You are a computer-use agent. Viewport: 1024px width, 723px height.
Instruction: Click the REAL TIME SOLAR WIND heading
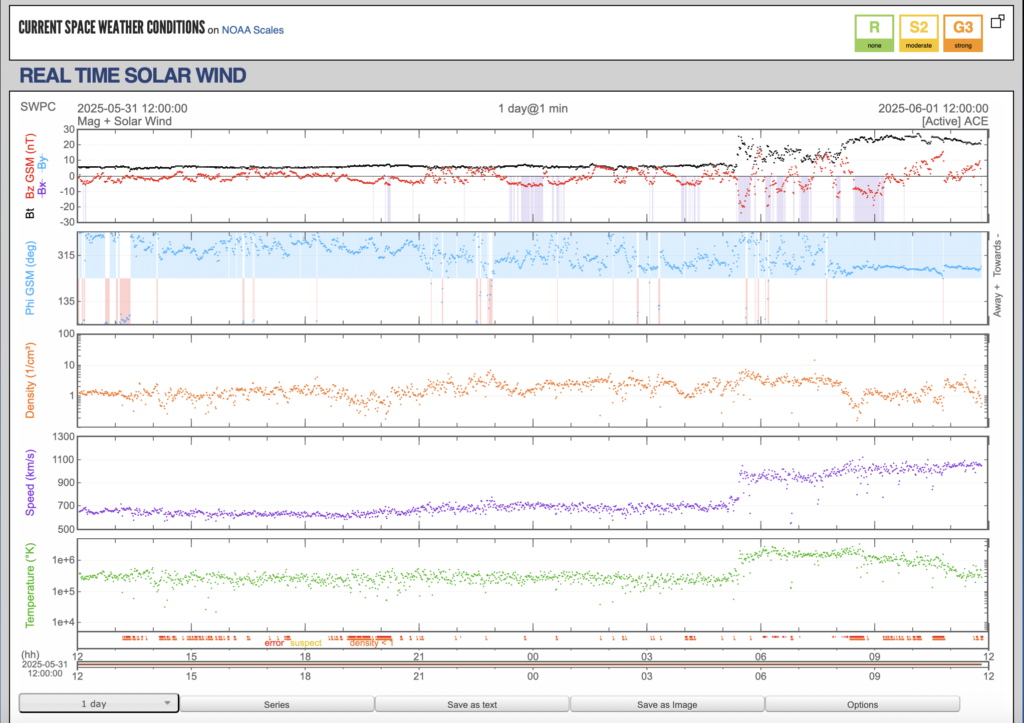[133, 76]
